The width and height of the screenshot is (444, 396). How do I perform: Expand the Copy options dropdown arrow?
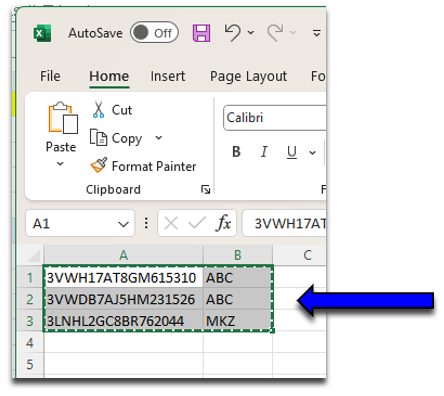click(x=159, y=137)
